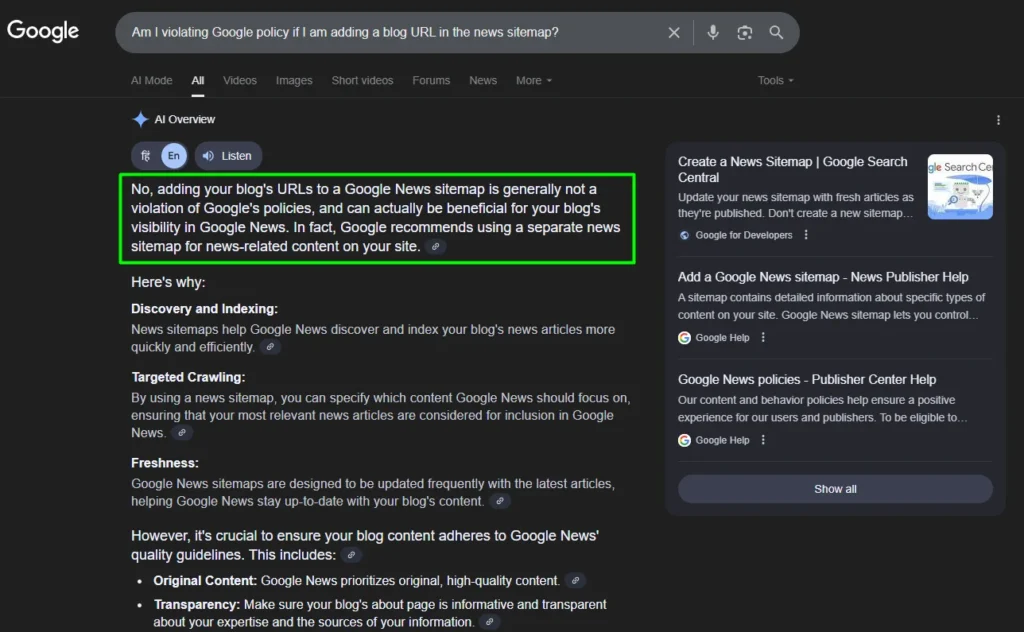Open source link icon after Freshness paragraph
Image resolution: width=1024 pixels, height=632 pixels.
coord(500,501)
